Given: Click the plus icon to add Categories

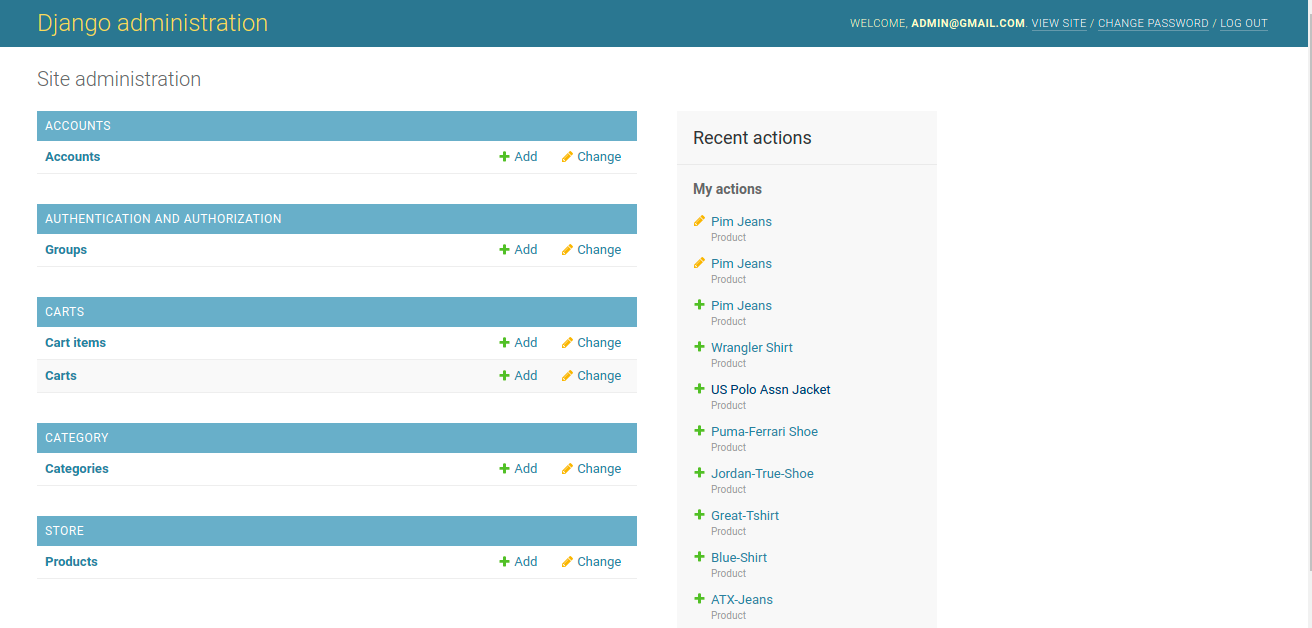Looking at the screenshot, I should 505,469.
